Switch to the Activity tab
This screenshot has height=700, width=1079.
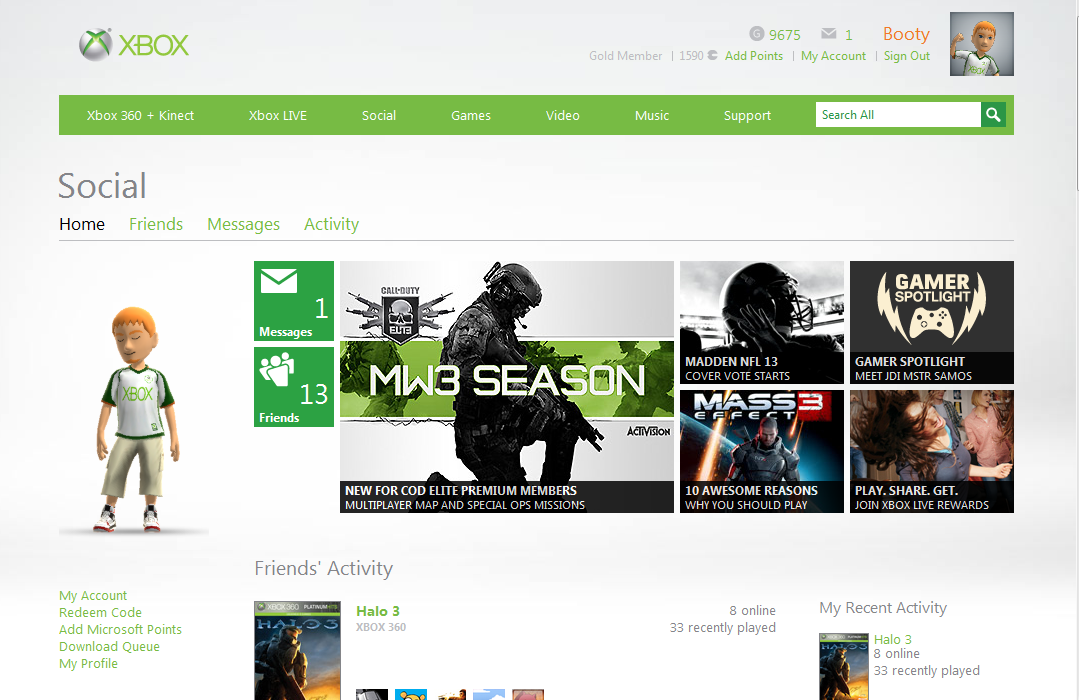coord(332,224)
